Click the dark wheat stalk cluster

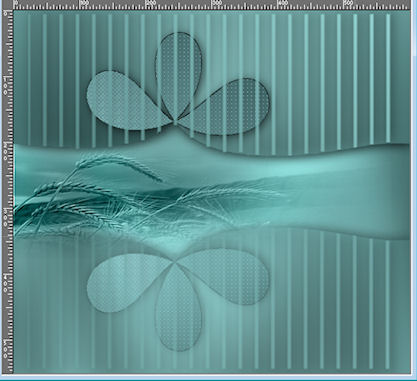tap(50, 213)
